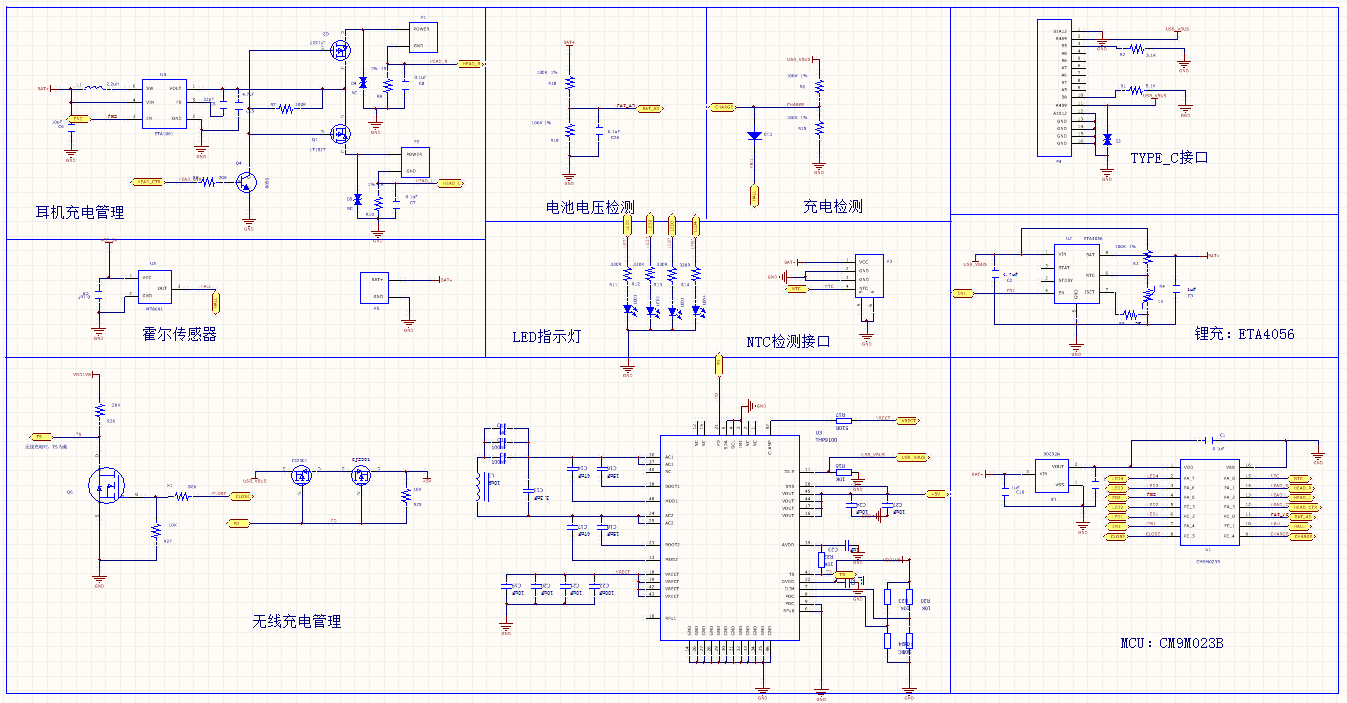1347x703 pixels.
Task: Select the MT8661 hall sensor IC
Action: (155, 286)
